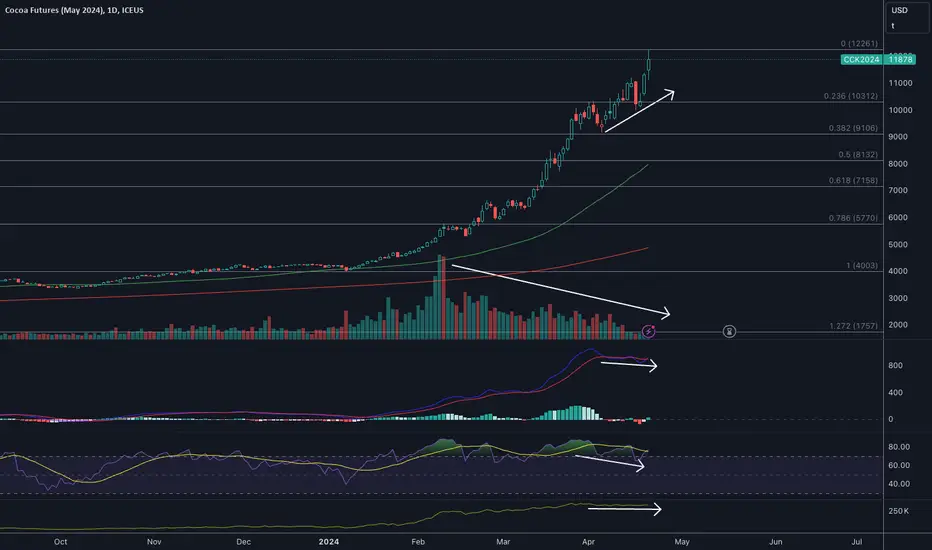
Task: Click the Jul label on the time axis
Action: [x=857, y=542]
